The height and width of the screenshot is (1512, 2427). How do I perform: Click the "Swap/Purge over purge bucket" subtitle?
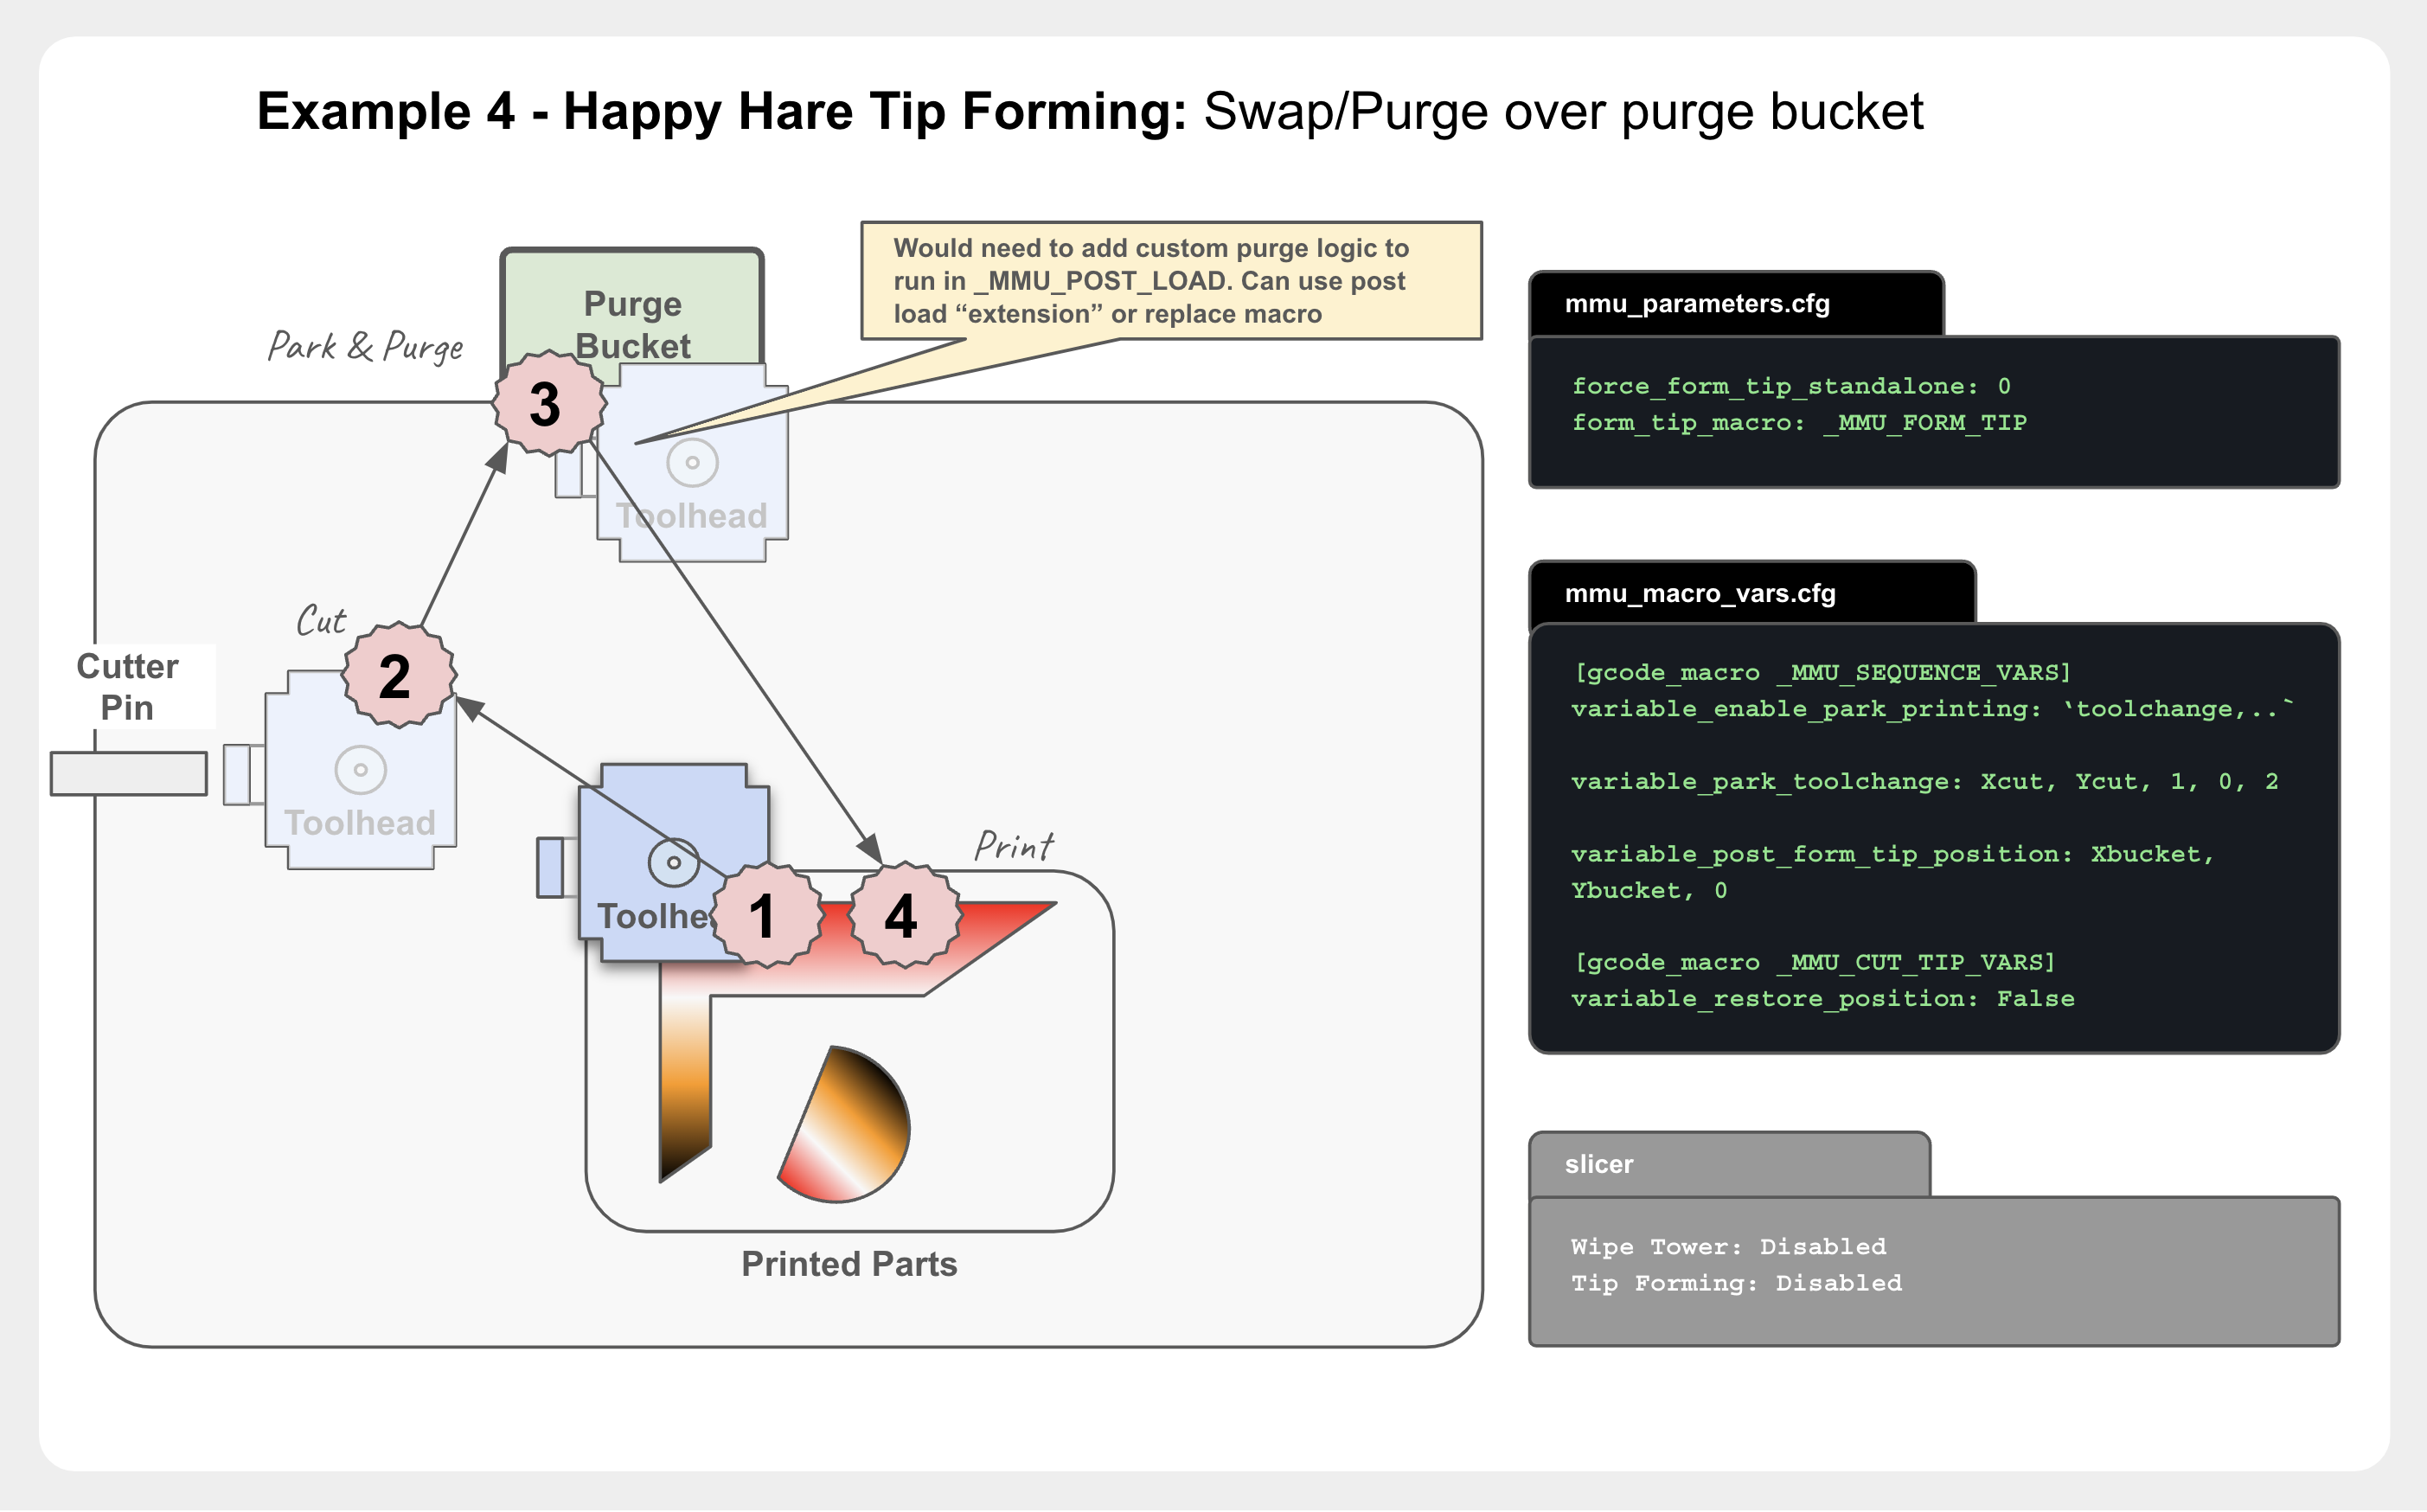1563,111
